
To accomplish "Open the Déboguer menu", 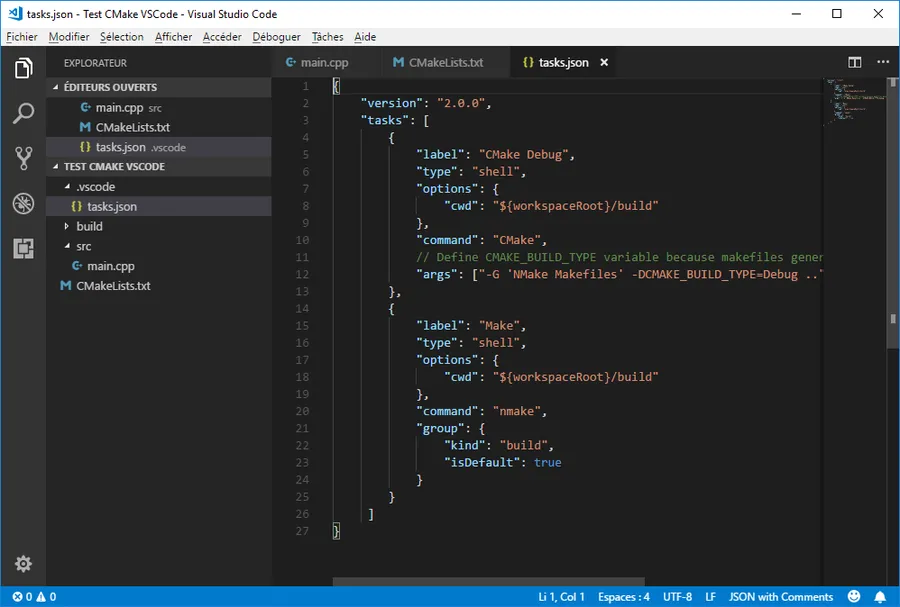I will point(276,37).
